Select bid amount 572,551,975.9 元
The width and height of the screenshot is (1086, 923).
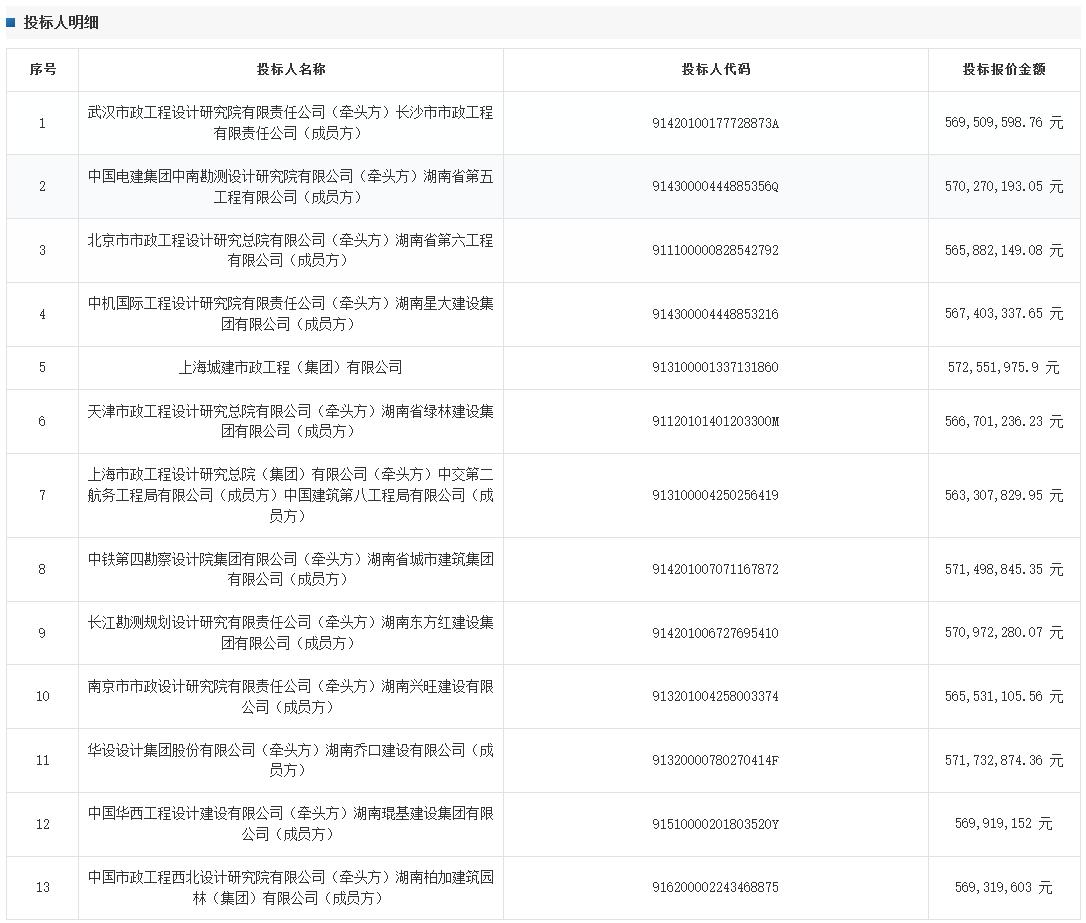coord(1004,367)
